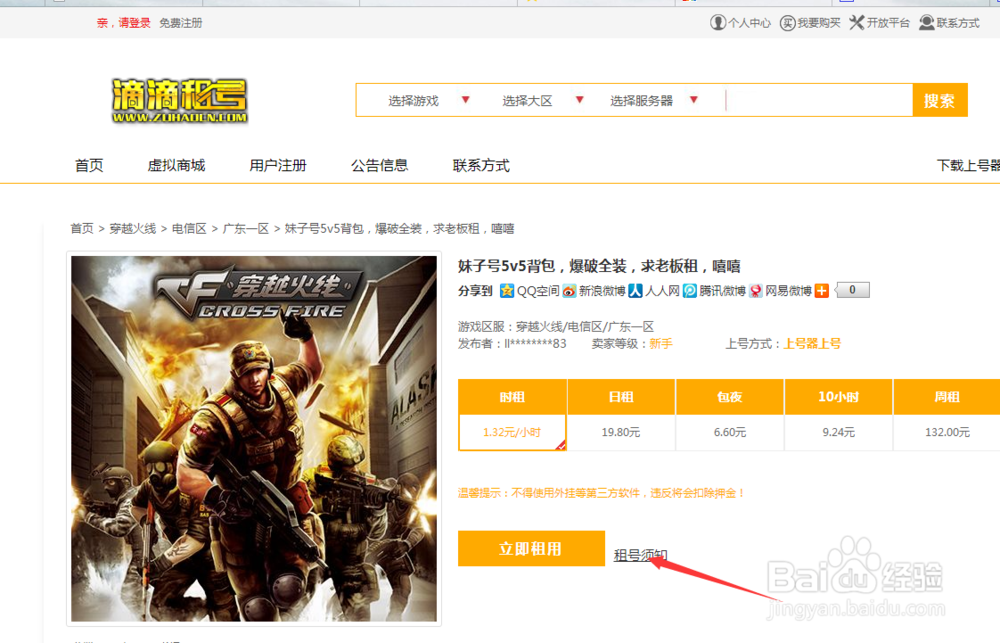Open 用户注册 navigation item

coord(277,165)
